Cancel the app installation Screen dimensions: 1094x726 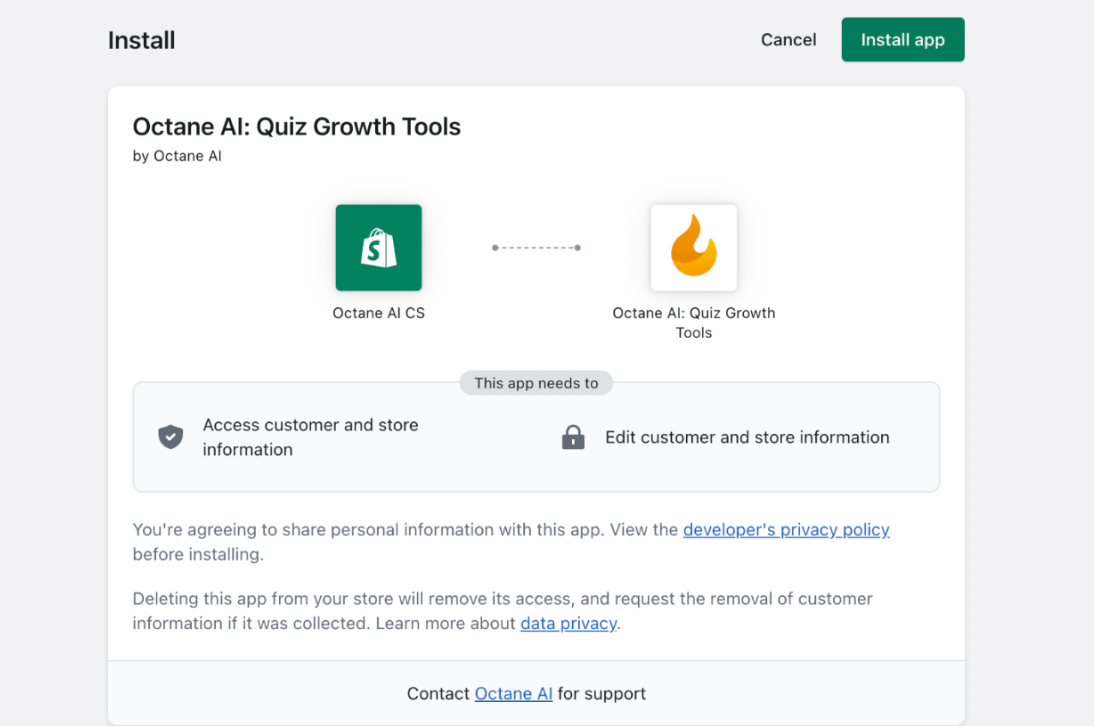(788, 40)
